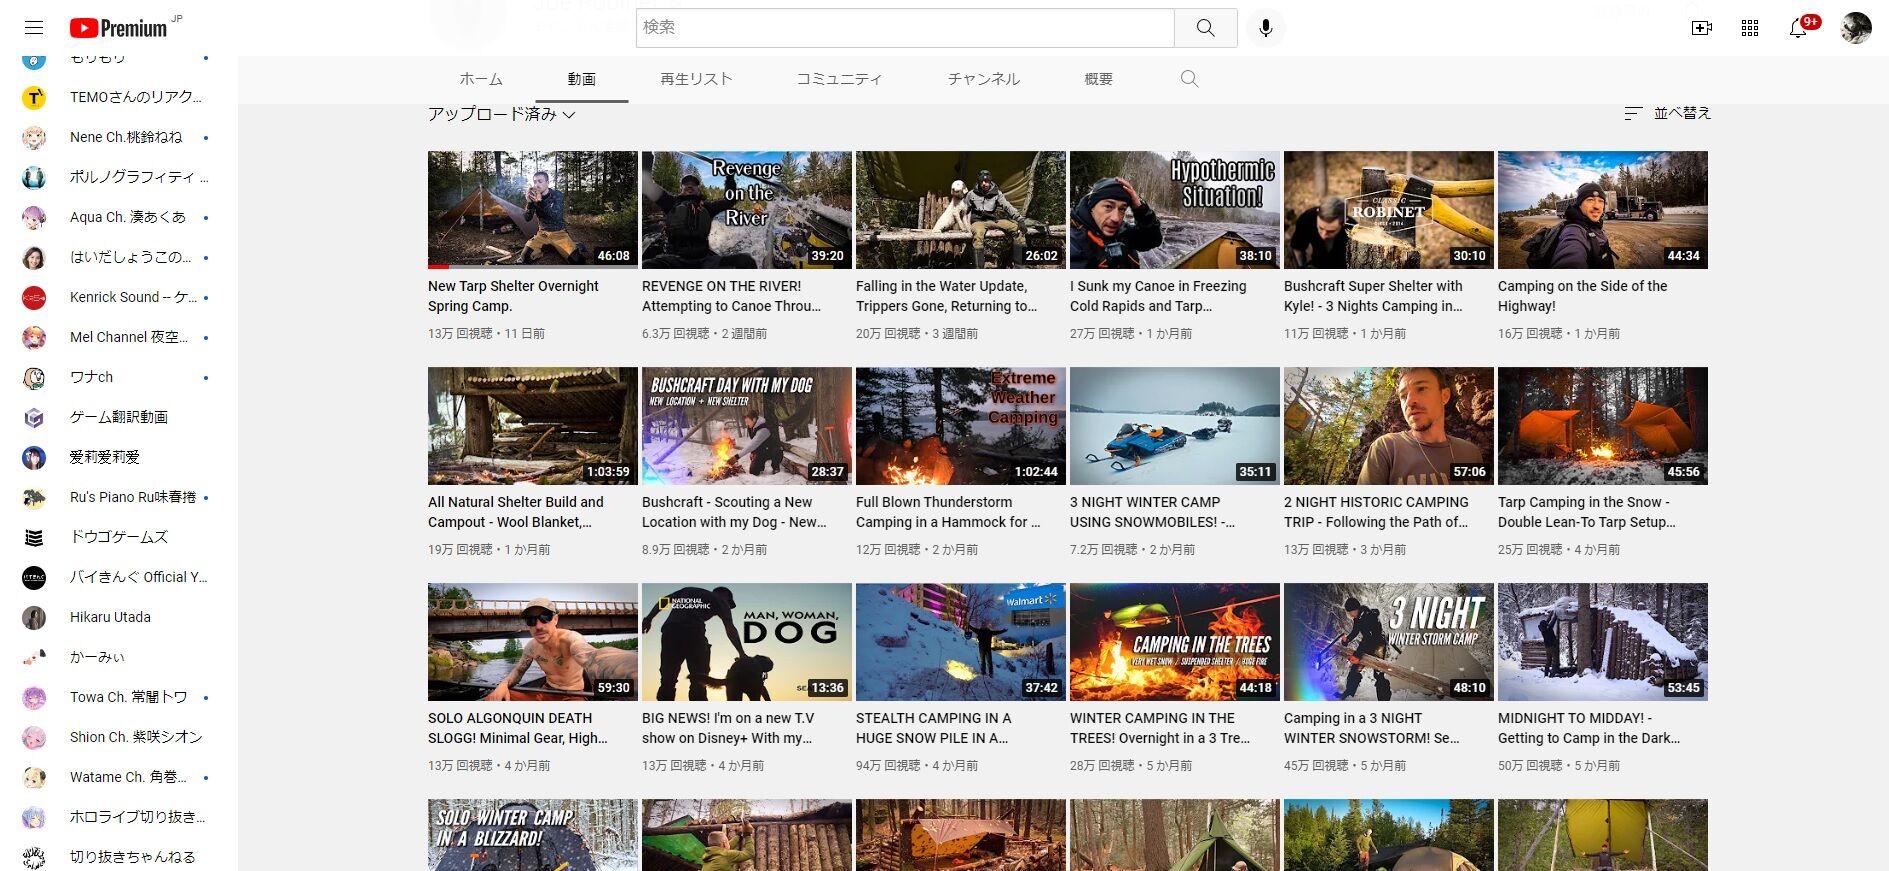Play the Tarp Camping in the Snow thumbnail
Image resolution: width=1889 pixels, height=871 pixels.
1603,426
